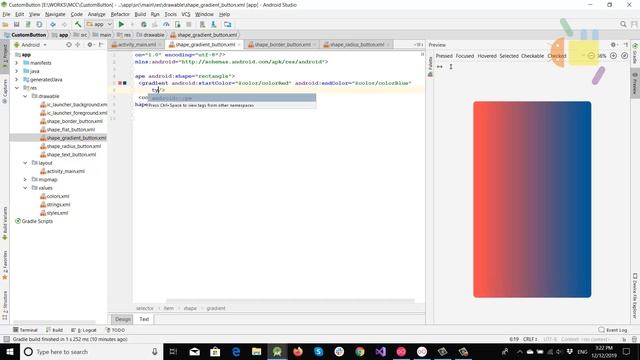Click the gradient rectangle preview image

[x=532, y=199]
